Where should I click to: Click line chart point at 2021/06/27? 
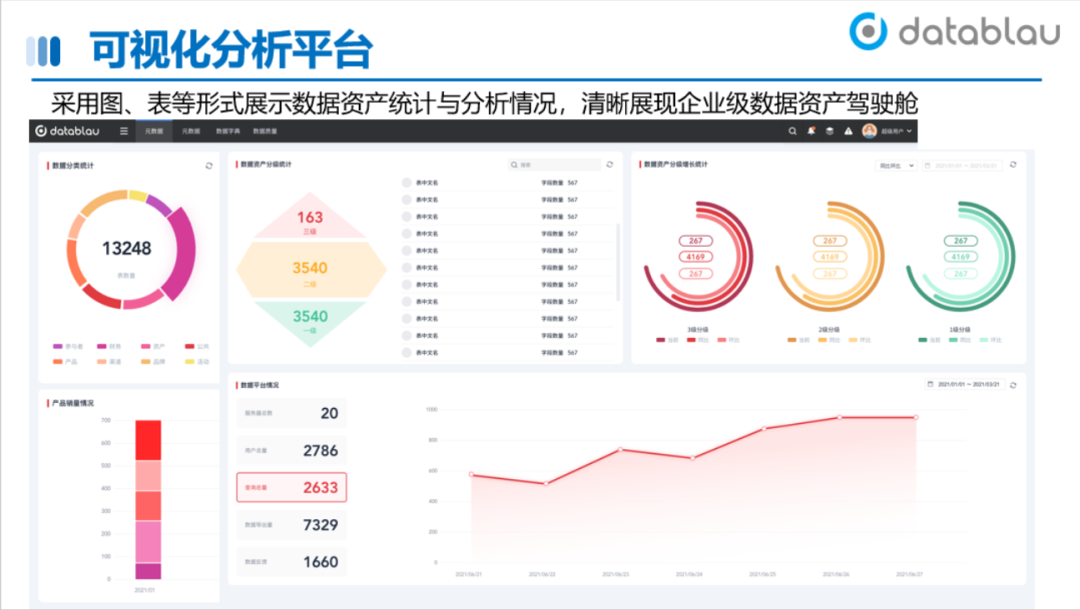point(916,417)
